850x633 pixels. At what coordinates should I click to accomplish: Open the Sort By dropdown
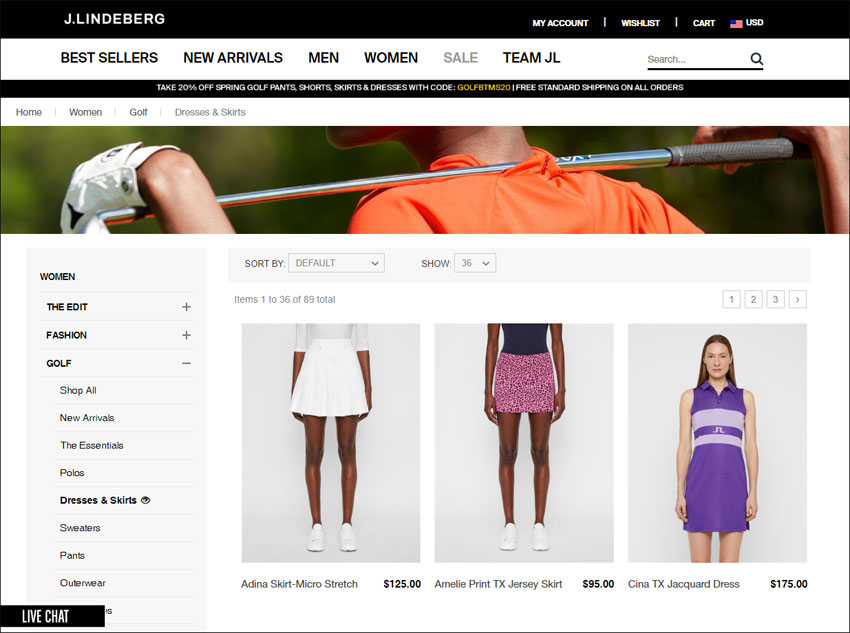[336, 263]
